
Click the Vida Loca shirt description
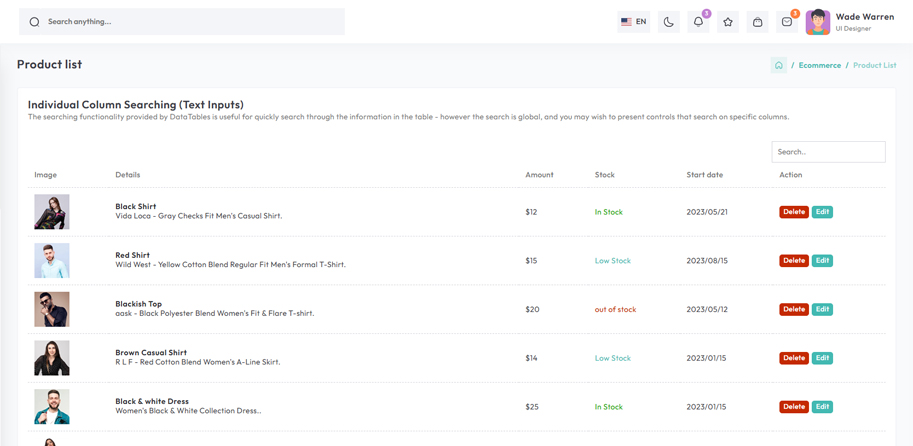(199, 216)
